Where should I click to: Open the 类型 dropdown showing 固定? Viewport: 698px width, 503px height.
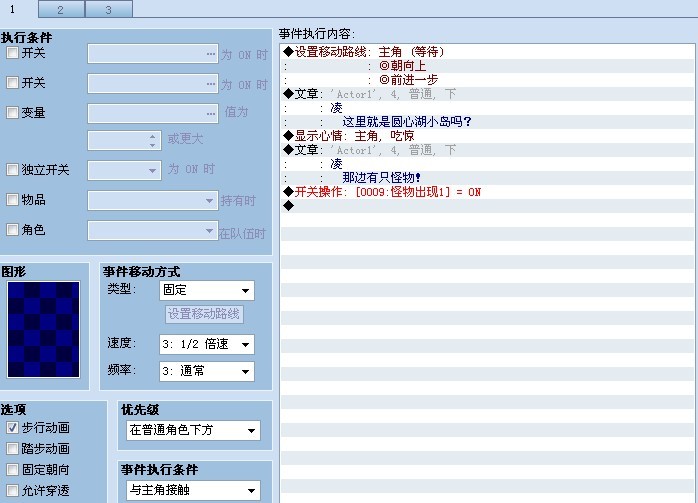pos(207,290)
